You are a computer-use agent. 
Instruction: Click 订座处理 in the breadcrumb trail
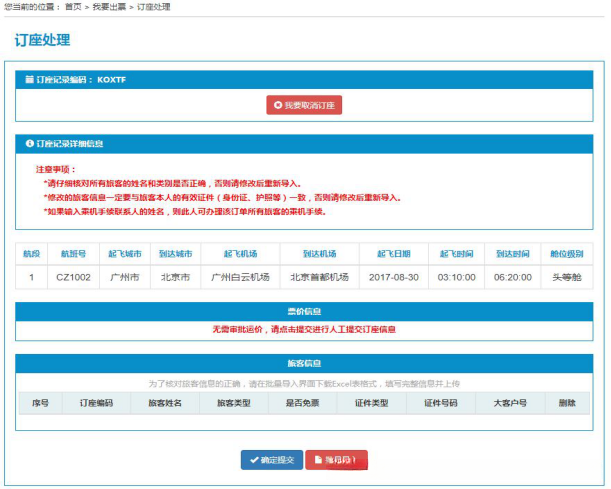click(154, 7)
